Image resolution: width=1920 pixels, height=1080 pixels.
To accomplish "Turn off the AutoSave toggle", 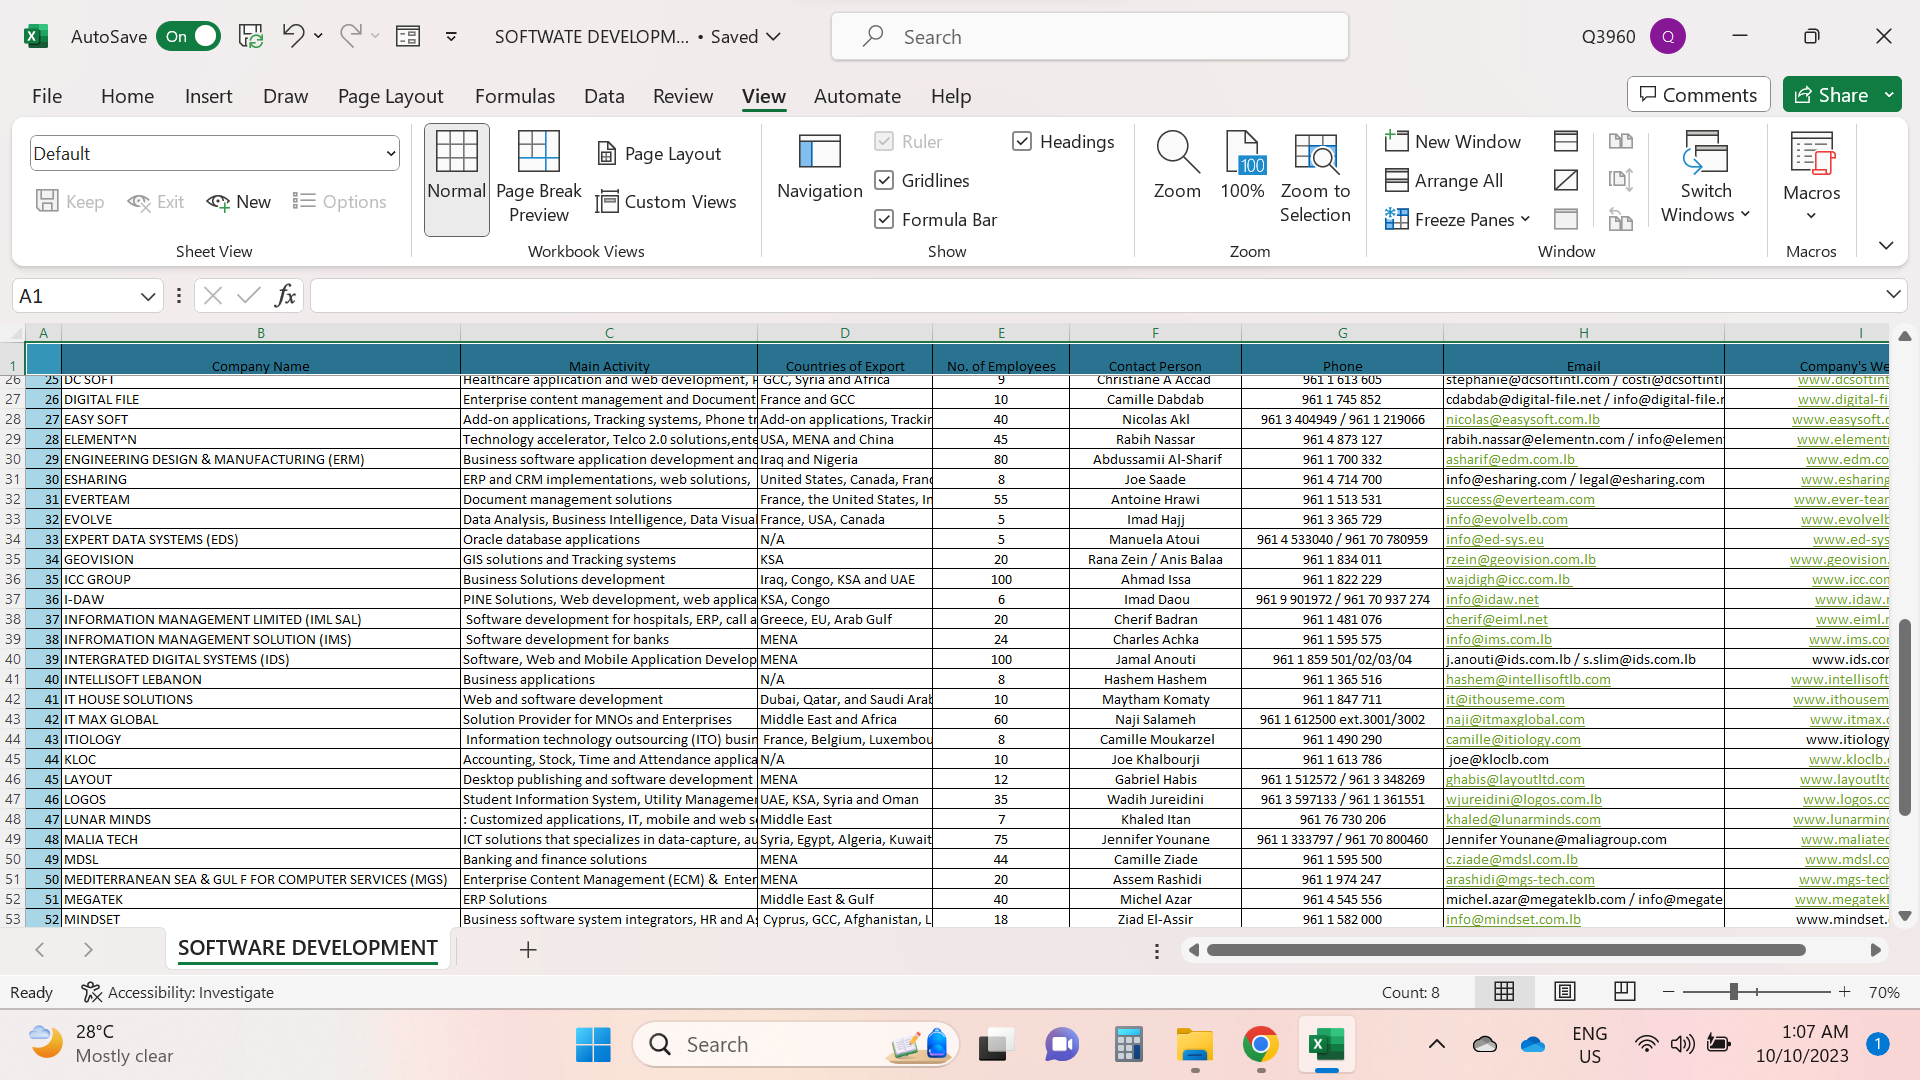I will point(189,36).
